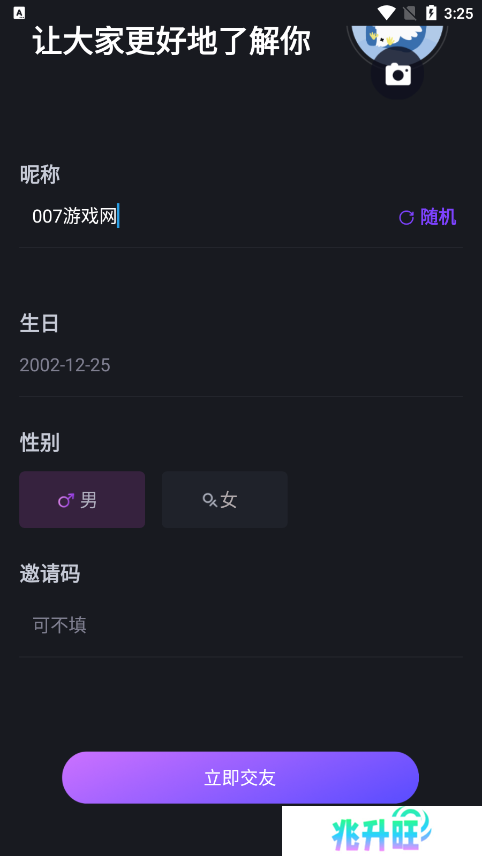Tap the camera icon to change avatar

click(x=397, y=74)
